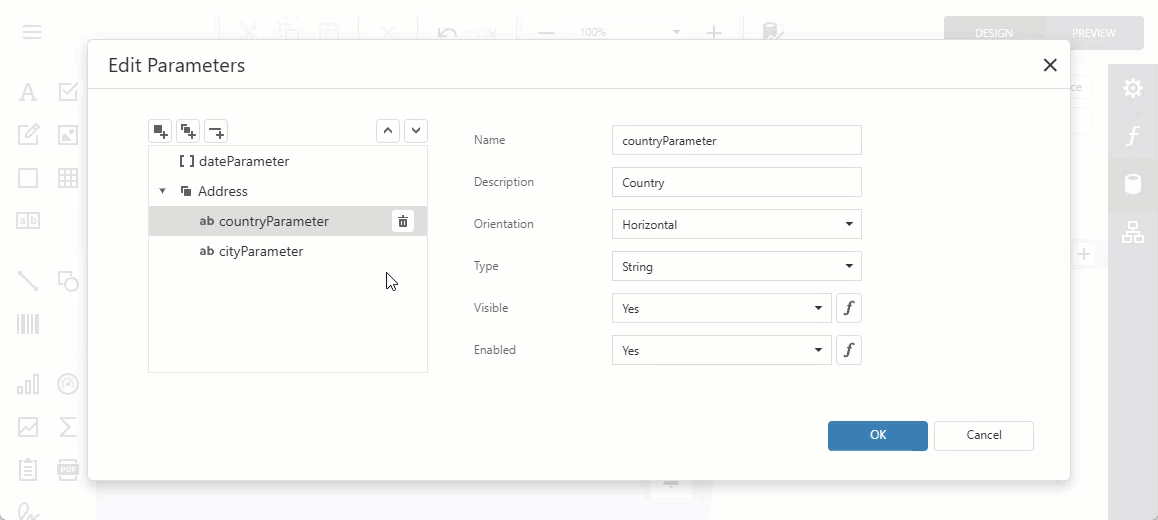This screenshot has height=520, width=1158.
Task: Switch to the PREVIEW tab
Action: coord(1094,32)
